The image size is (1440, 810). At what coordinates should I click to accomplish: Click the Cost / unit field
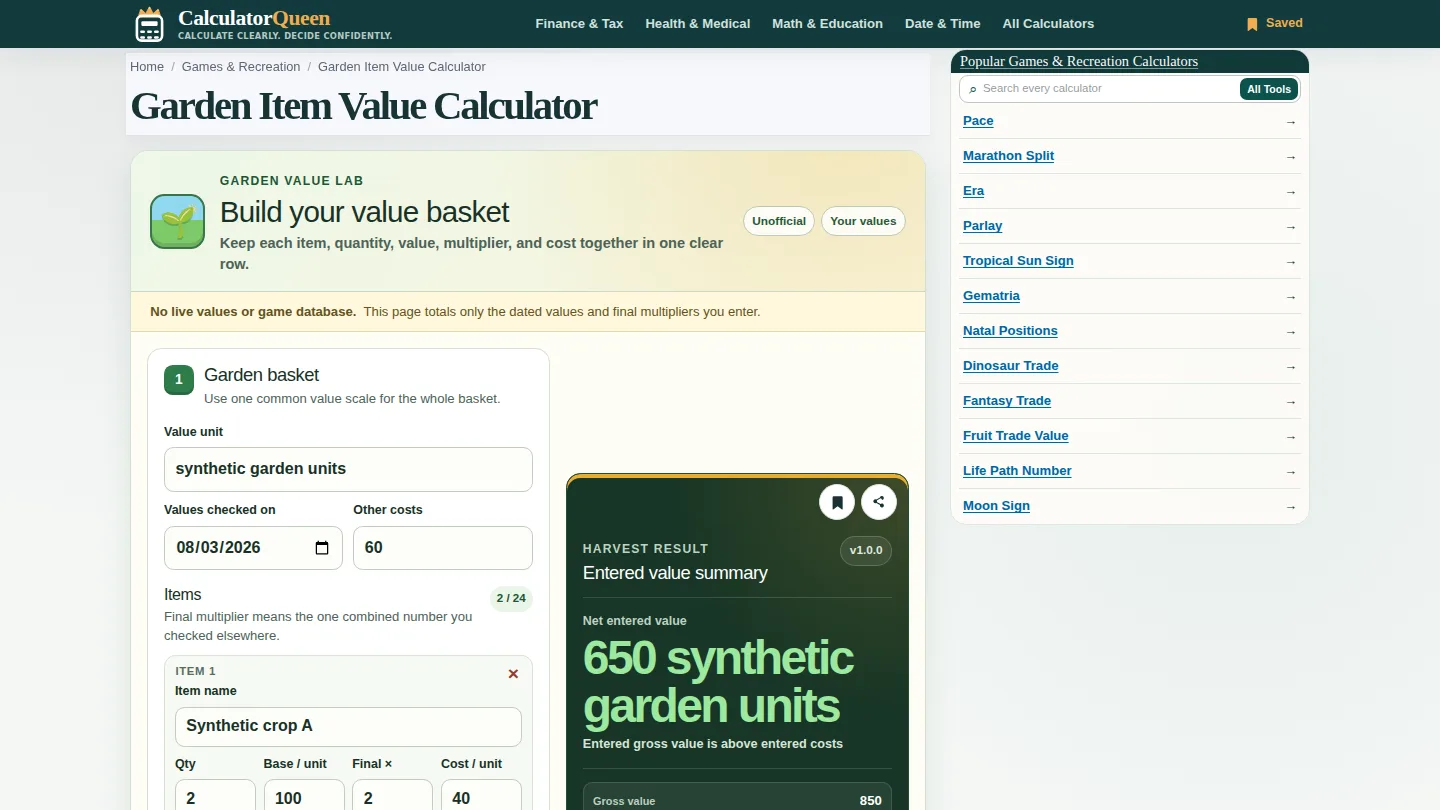tap(481, 797)
